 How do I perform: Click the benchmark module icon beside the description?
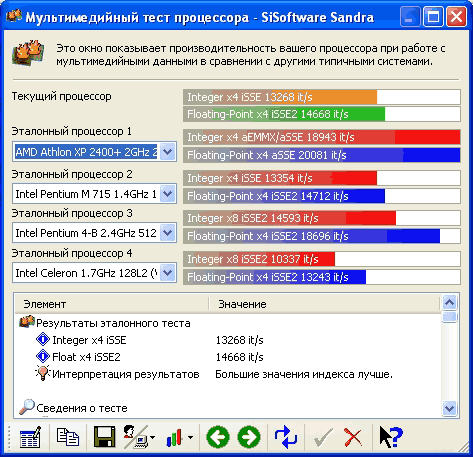coord(28,53)
